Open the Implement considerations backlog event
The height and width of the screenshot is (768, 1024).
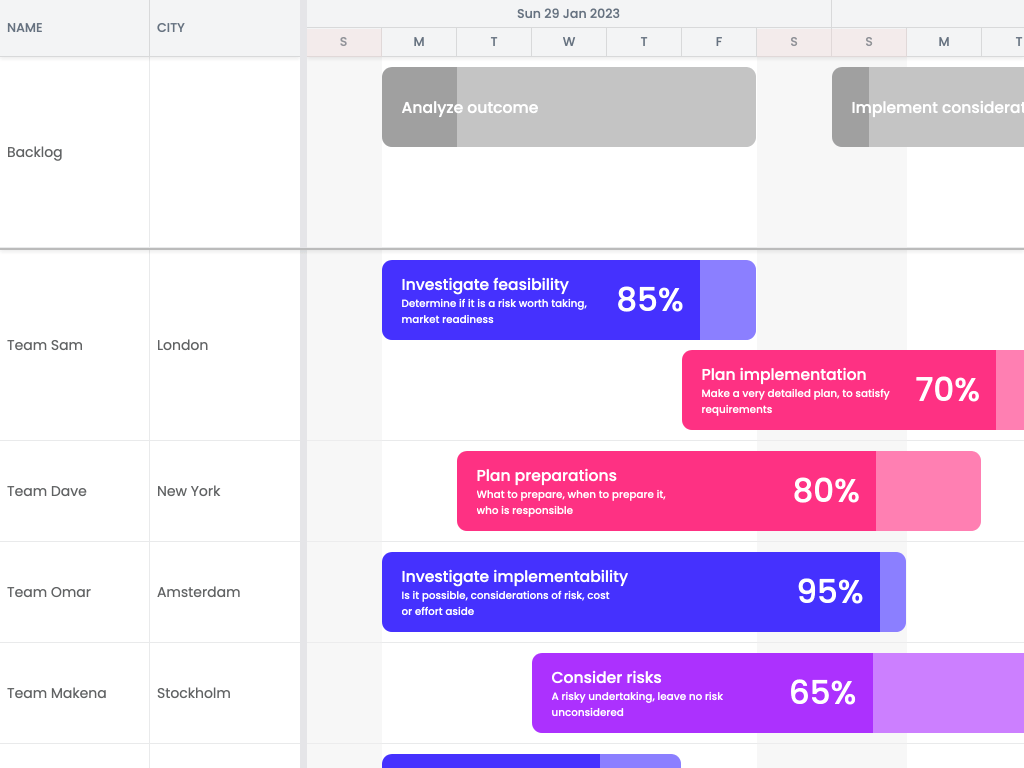928,107
